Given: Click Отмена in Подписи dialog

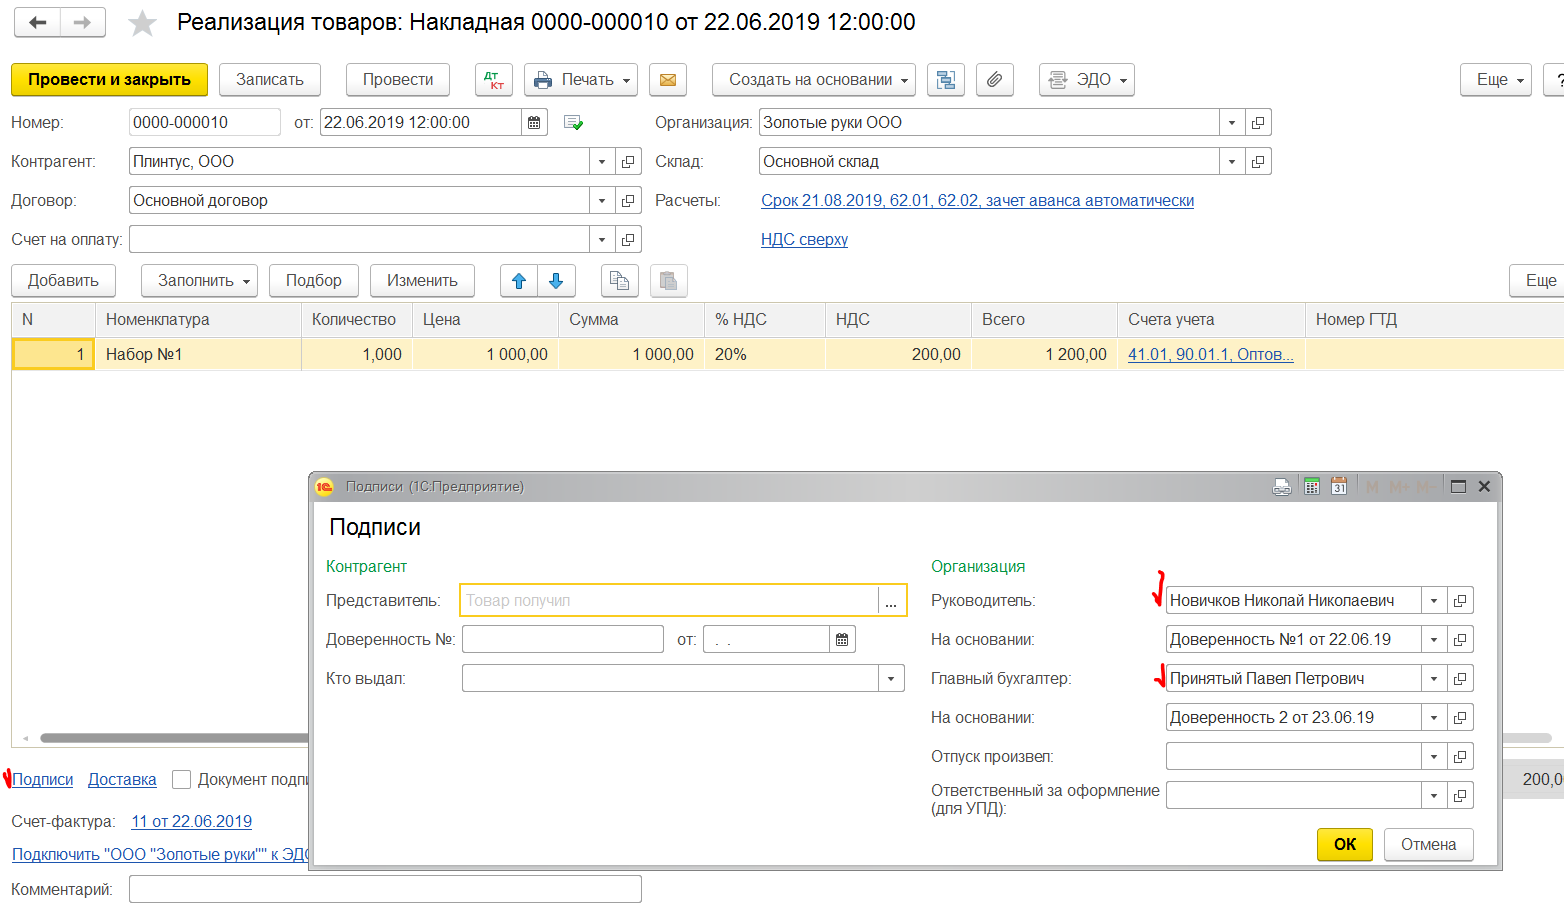Looking at the screenshot, I should pyautogui.click(x=1428, y=844).
